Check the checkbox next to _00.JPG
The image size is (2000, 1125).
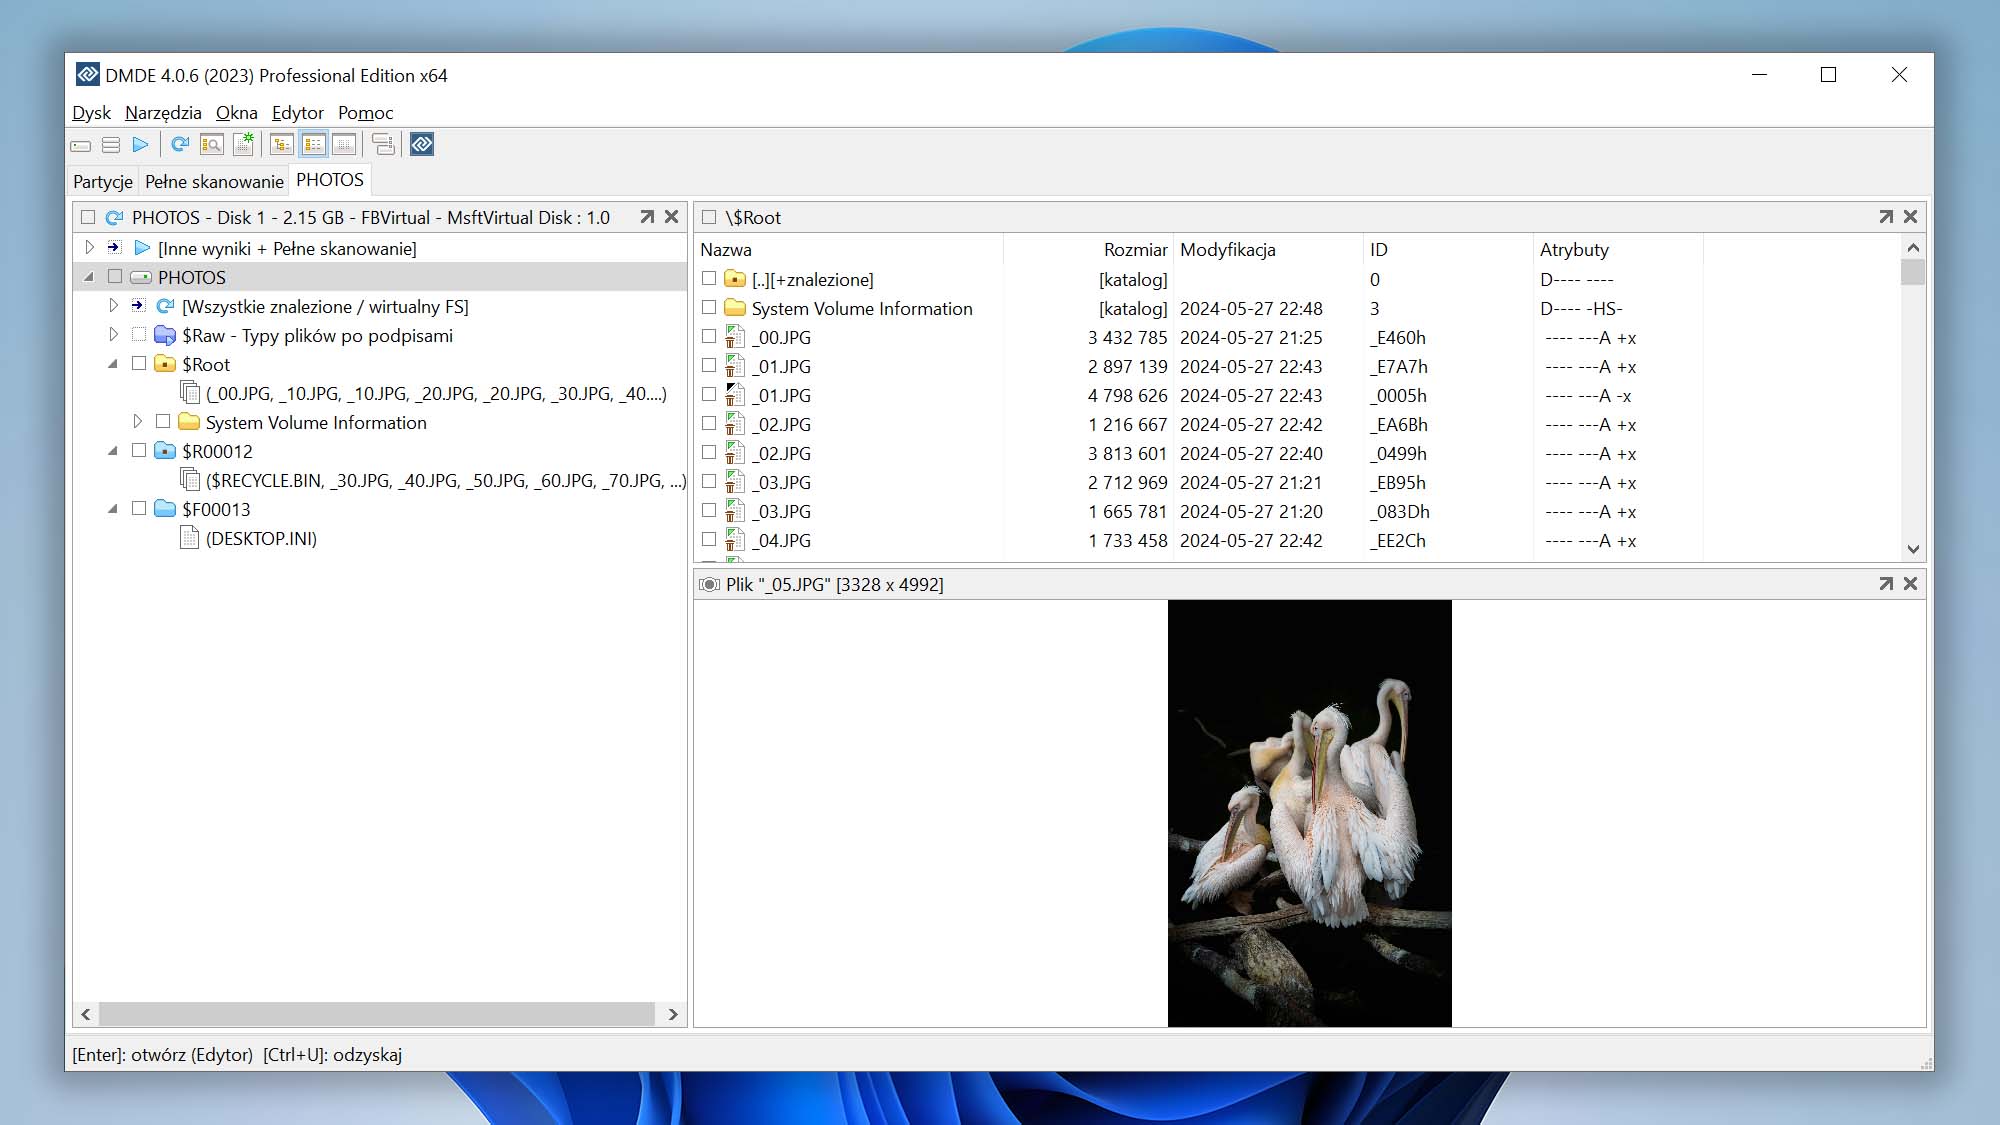click(707, 338)
